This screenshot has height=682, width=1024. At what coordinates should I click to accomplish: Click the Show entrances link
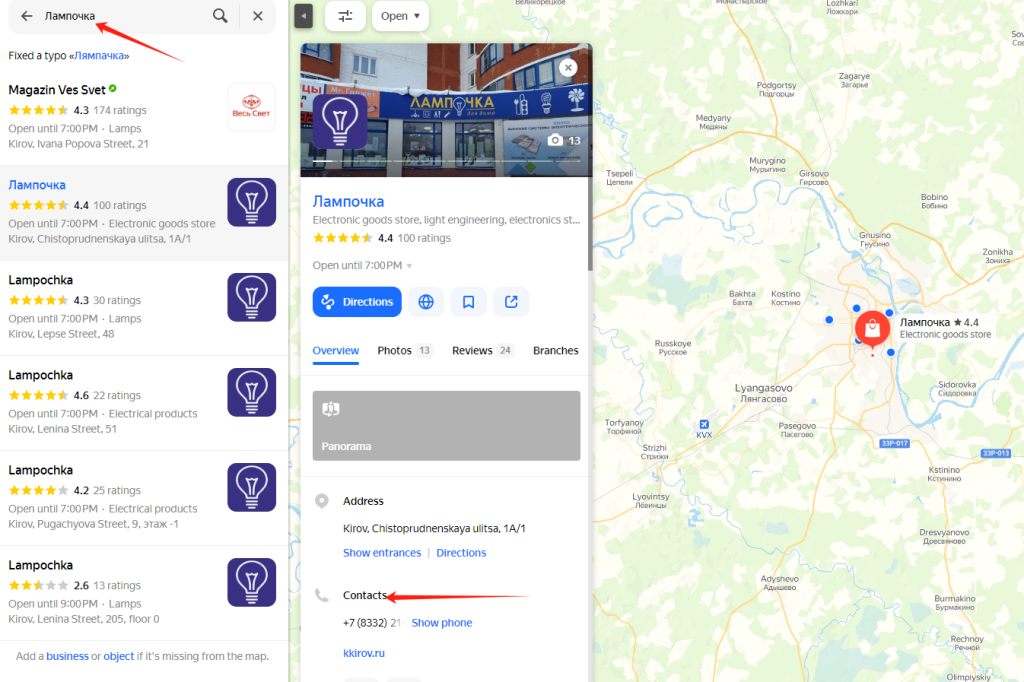[x=382, y=553]
